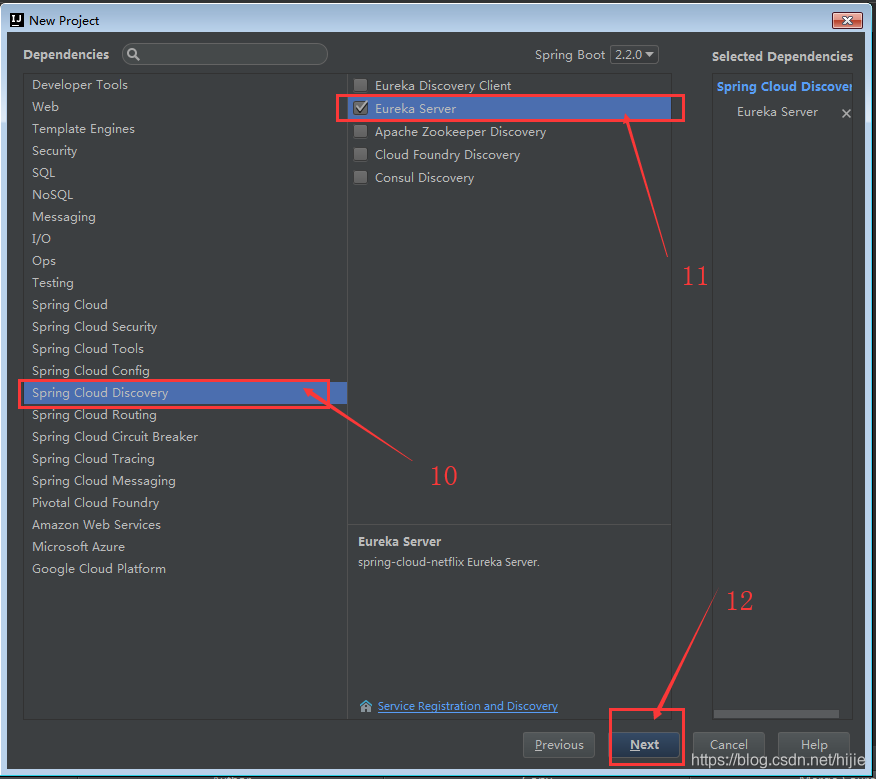Choose the Microsoft Azure category

point(185,547)
